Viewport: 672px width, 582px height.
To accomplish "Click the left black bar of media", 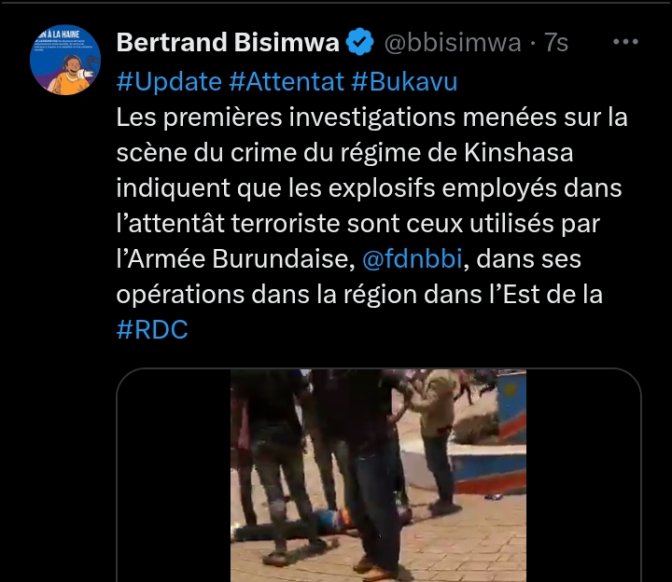I will (174, 476).
